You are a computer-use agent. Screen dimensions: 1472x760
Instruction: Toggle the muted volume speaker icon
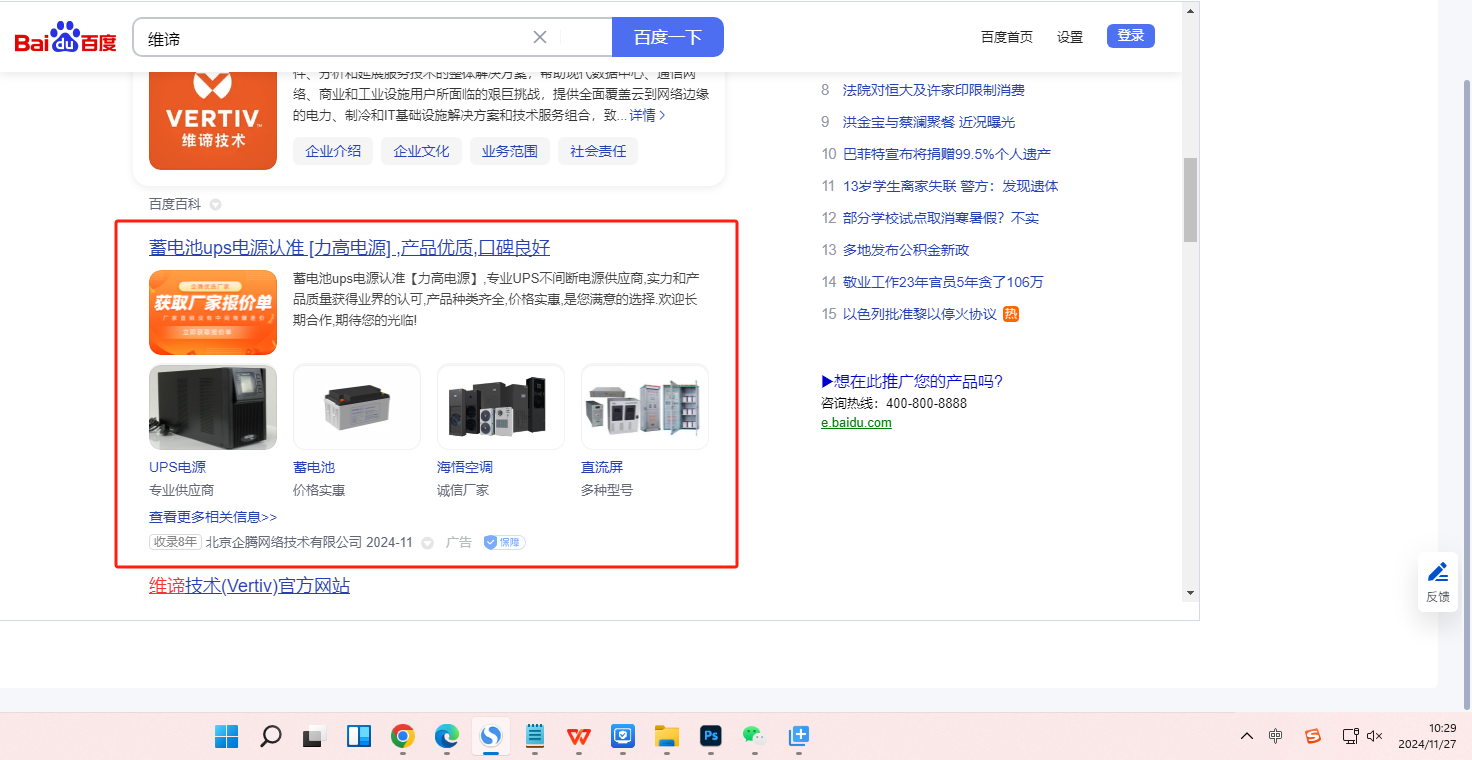(x=1375, y=736)
